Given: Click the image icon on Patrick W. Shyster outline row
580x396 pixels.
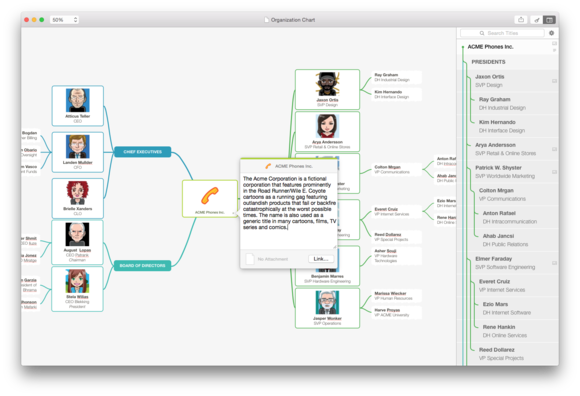Looking at the screenshot, I should [554, 172].
